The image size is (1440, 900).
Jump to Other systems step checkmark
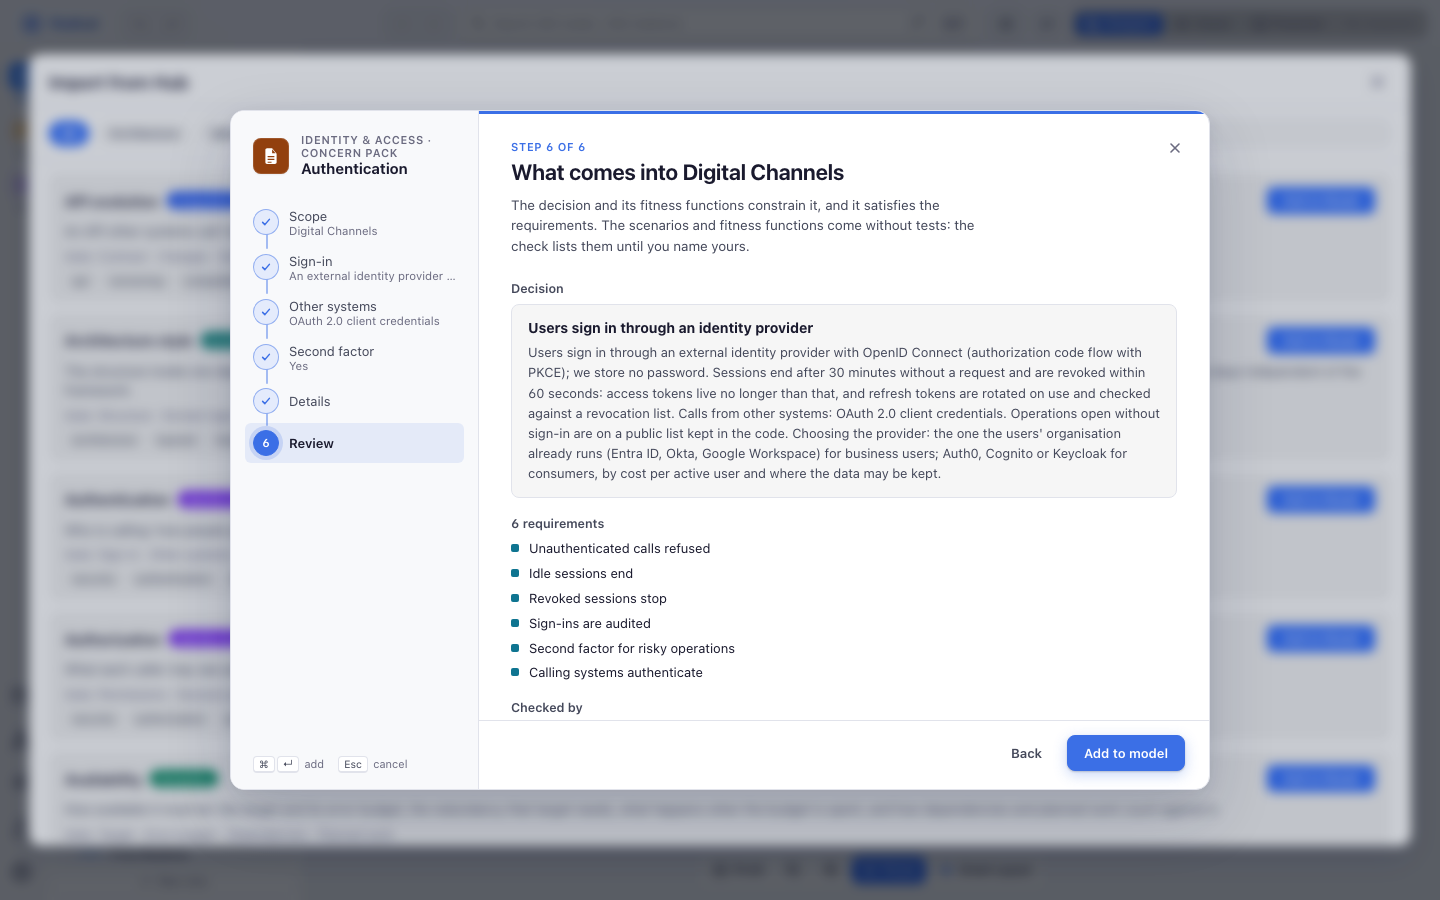point(266,312)
